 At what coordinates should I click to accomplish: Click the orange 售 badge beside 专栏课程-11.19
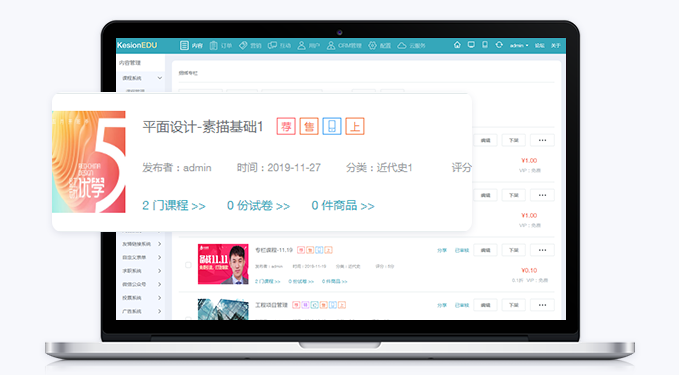pyautogui.click(x=310, y=250)
